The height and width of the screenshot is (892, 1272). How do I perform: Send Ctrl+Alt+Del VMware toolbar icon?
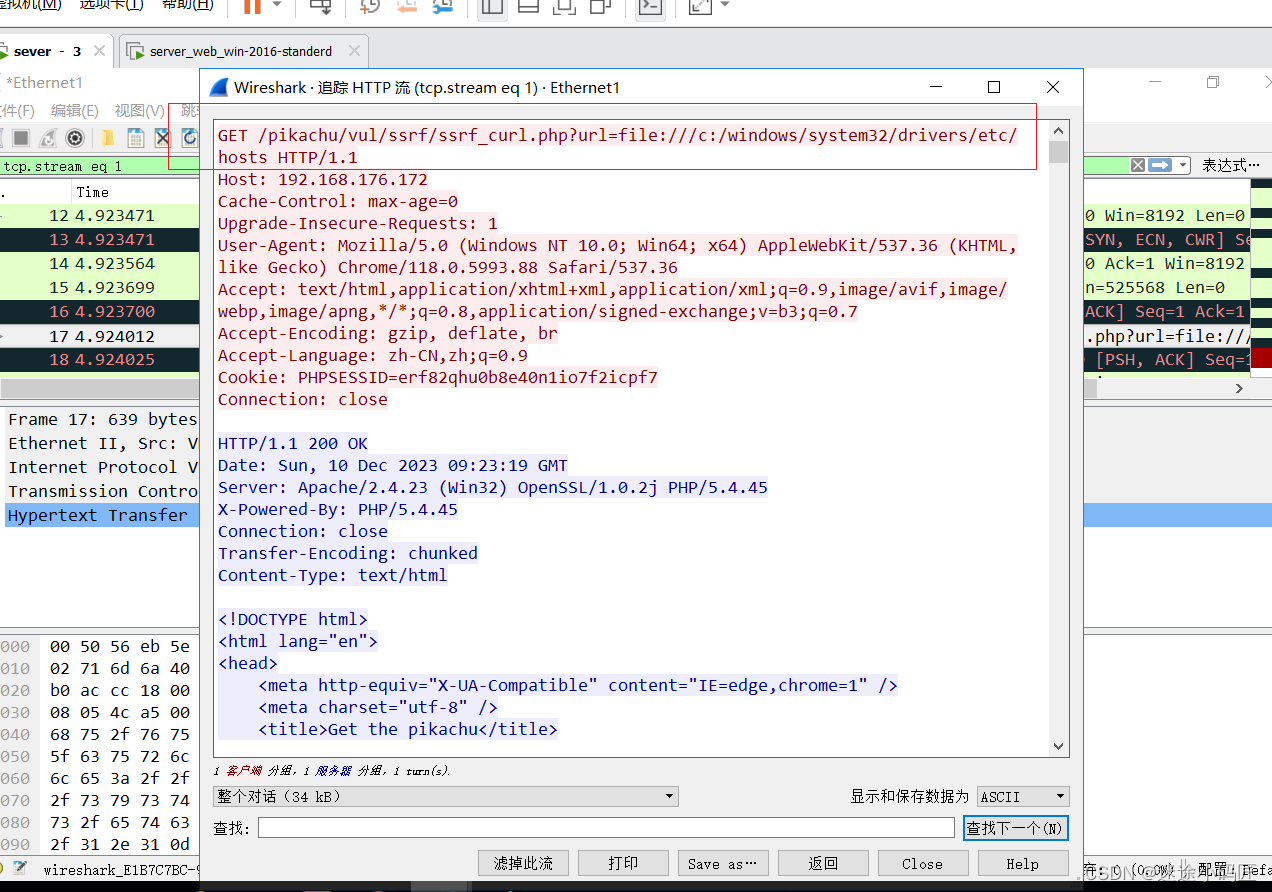(321, 6)
